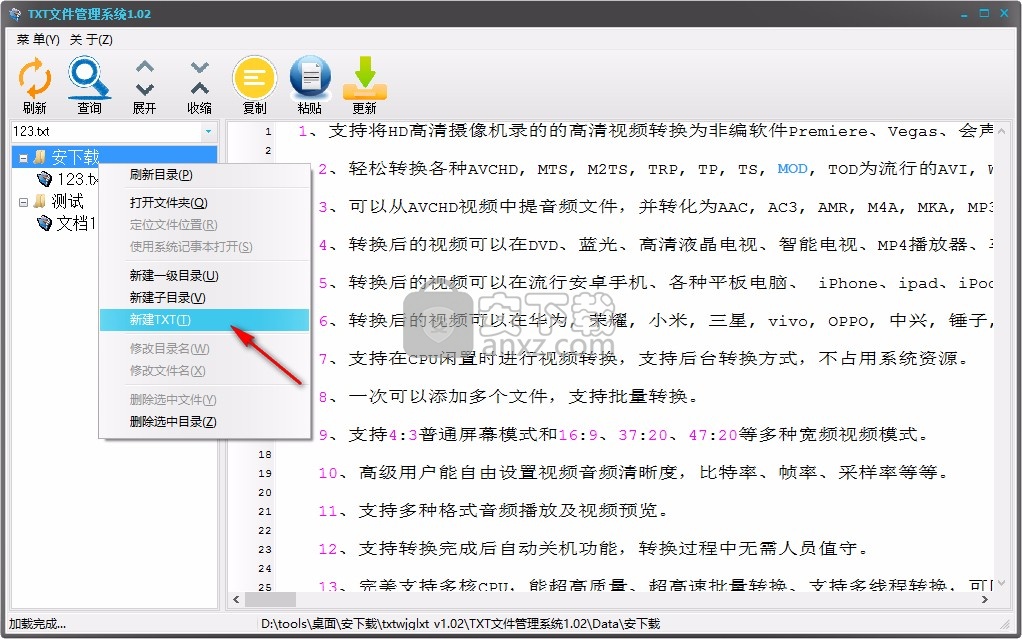Click disabled 删除选中文件(Y) entry
This screenshot has height=639, width=1022.
click(x=205, y=400)
